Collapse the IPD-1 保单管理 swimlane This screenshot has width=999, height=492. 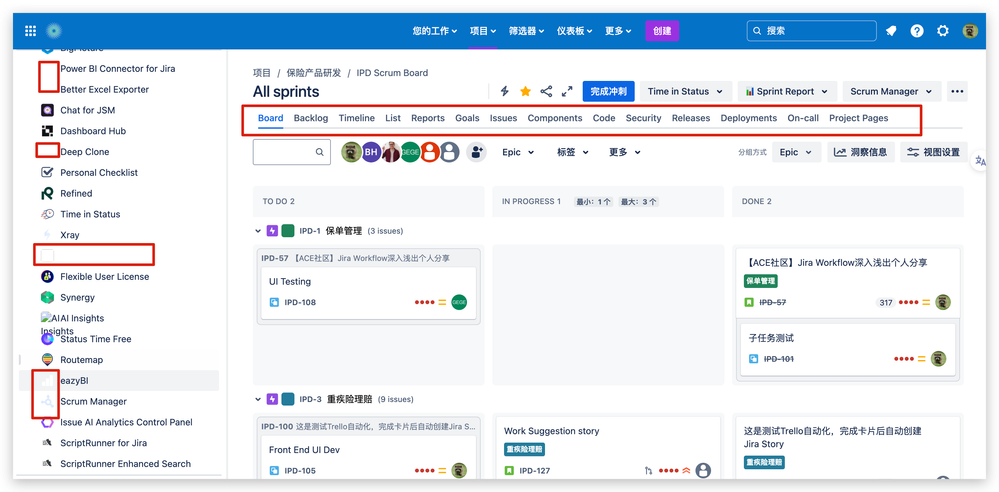point(258,231)
